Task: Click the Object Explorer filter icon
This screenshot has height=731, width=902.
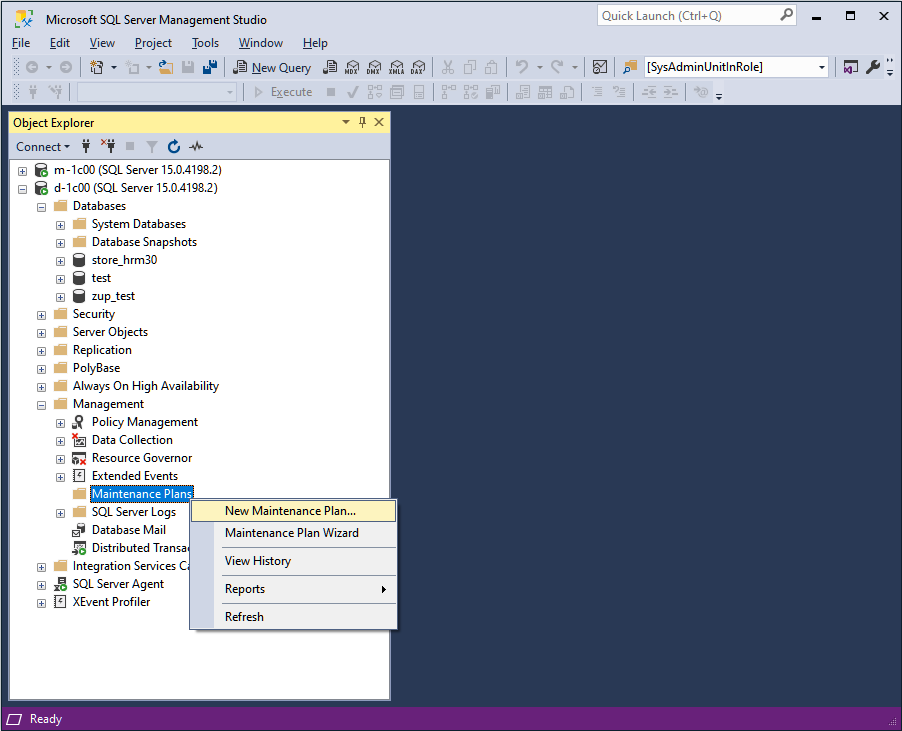Action: [x=152, y=146]
